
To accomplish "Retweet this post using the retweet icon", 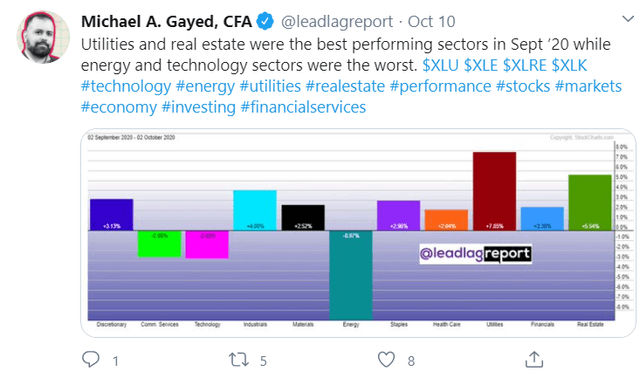I will tap(238, 360).
